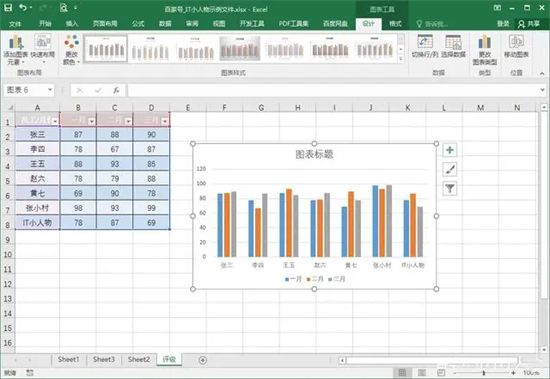Open the filter dropdown in header cell A1
The image size is (550, 379).
55,121
